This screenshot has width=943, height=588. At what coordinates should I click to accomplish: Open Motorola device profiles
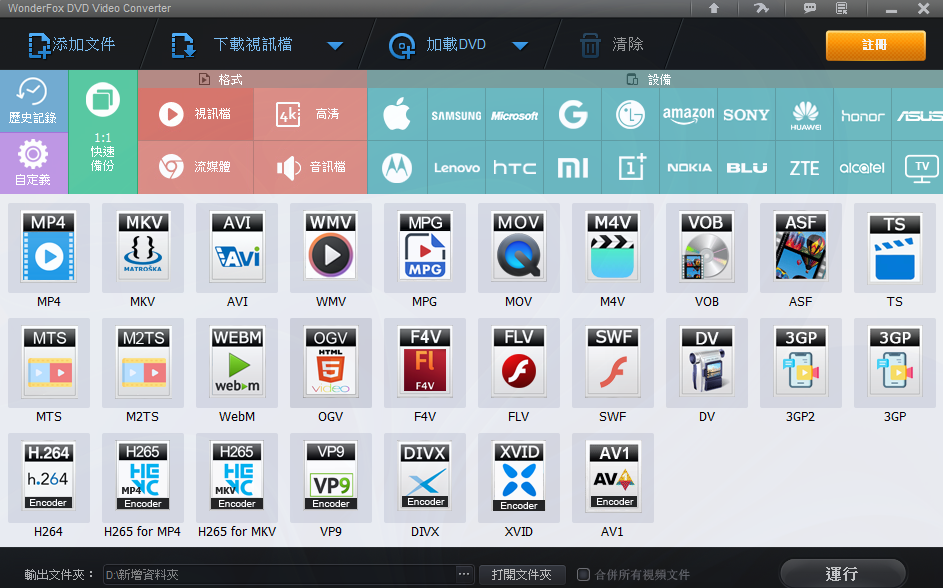tap(397, 168)
